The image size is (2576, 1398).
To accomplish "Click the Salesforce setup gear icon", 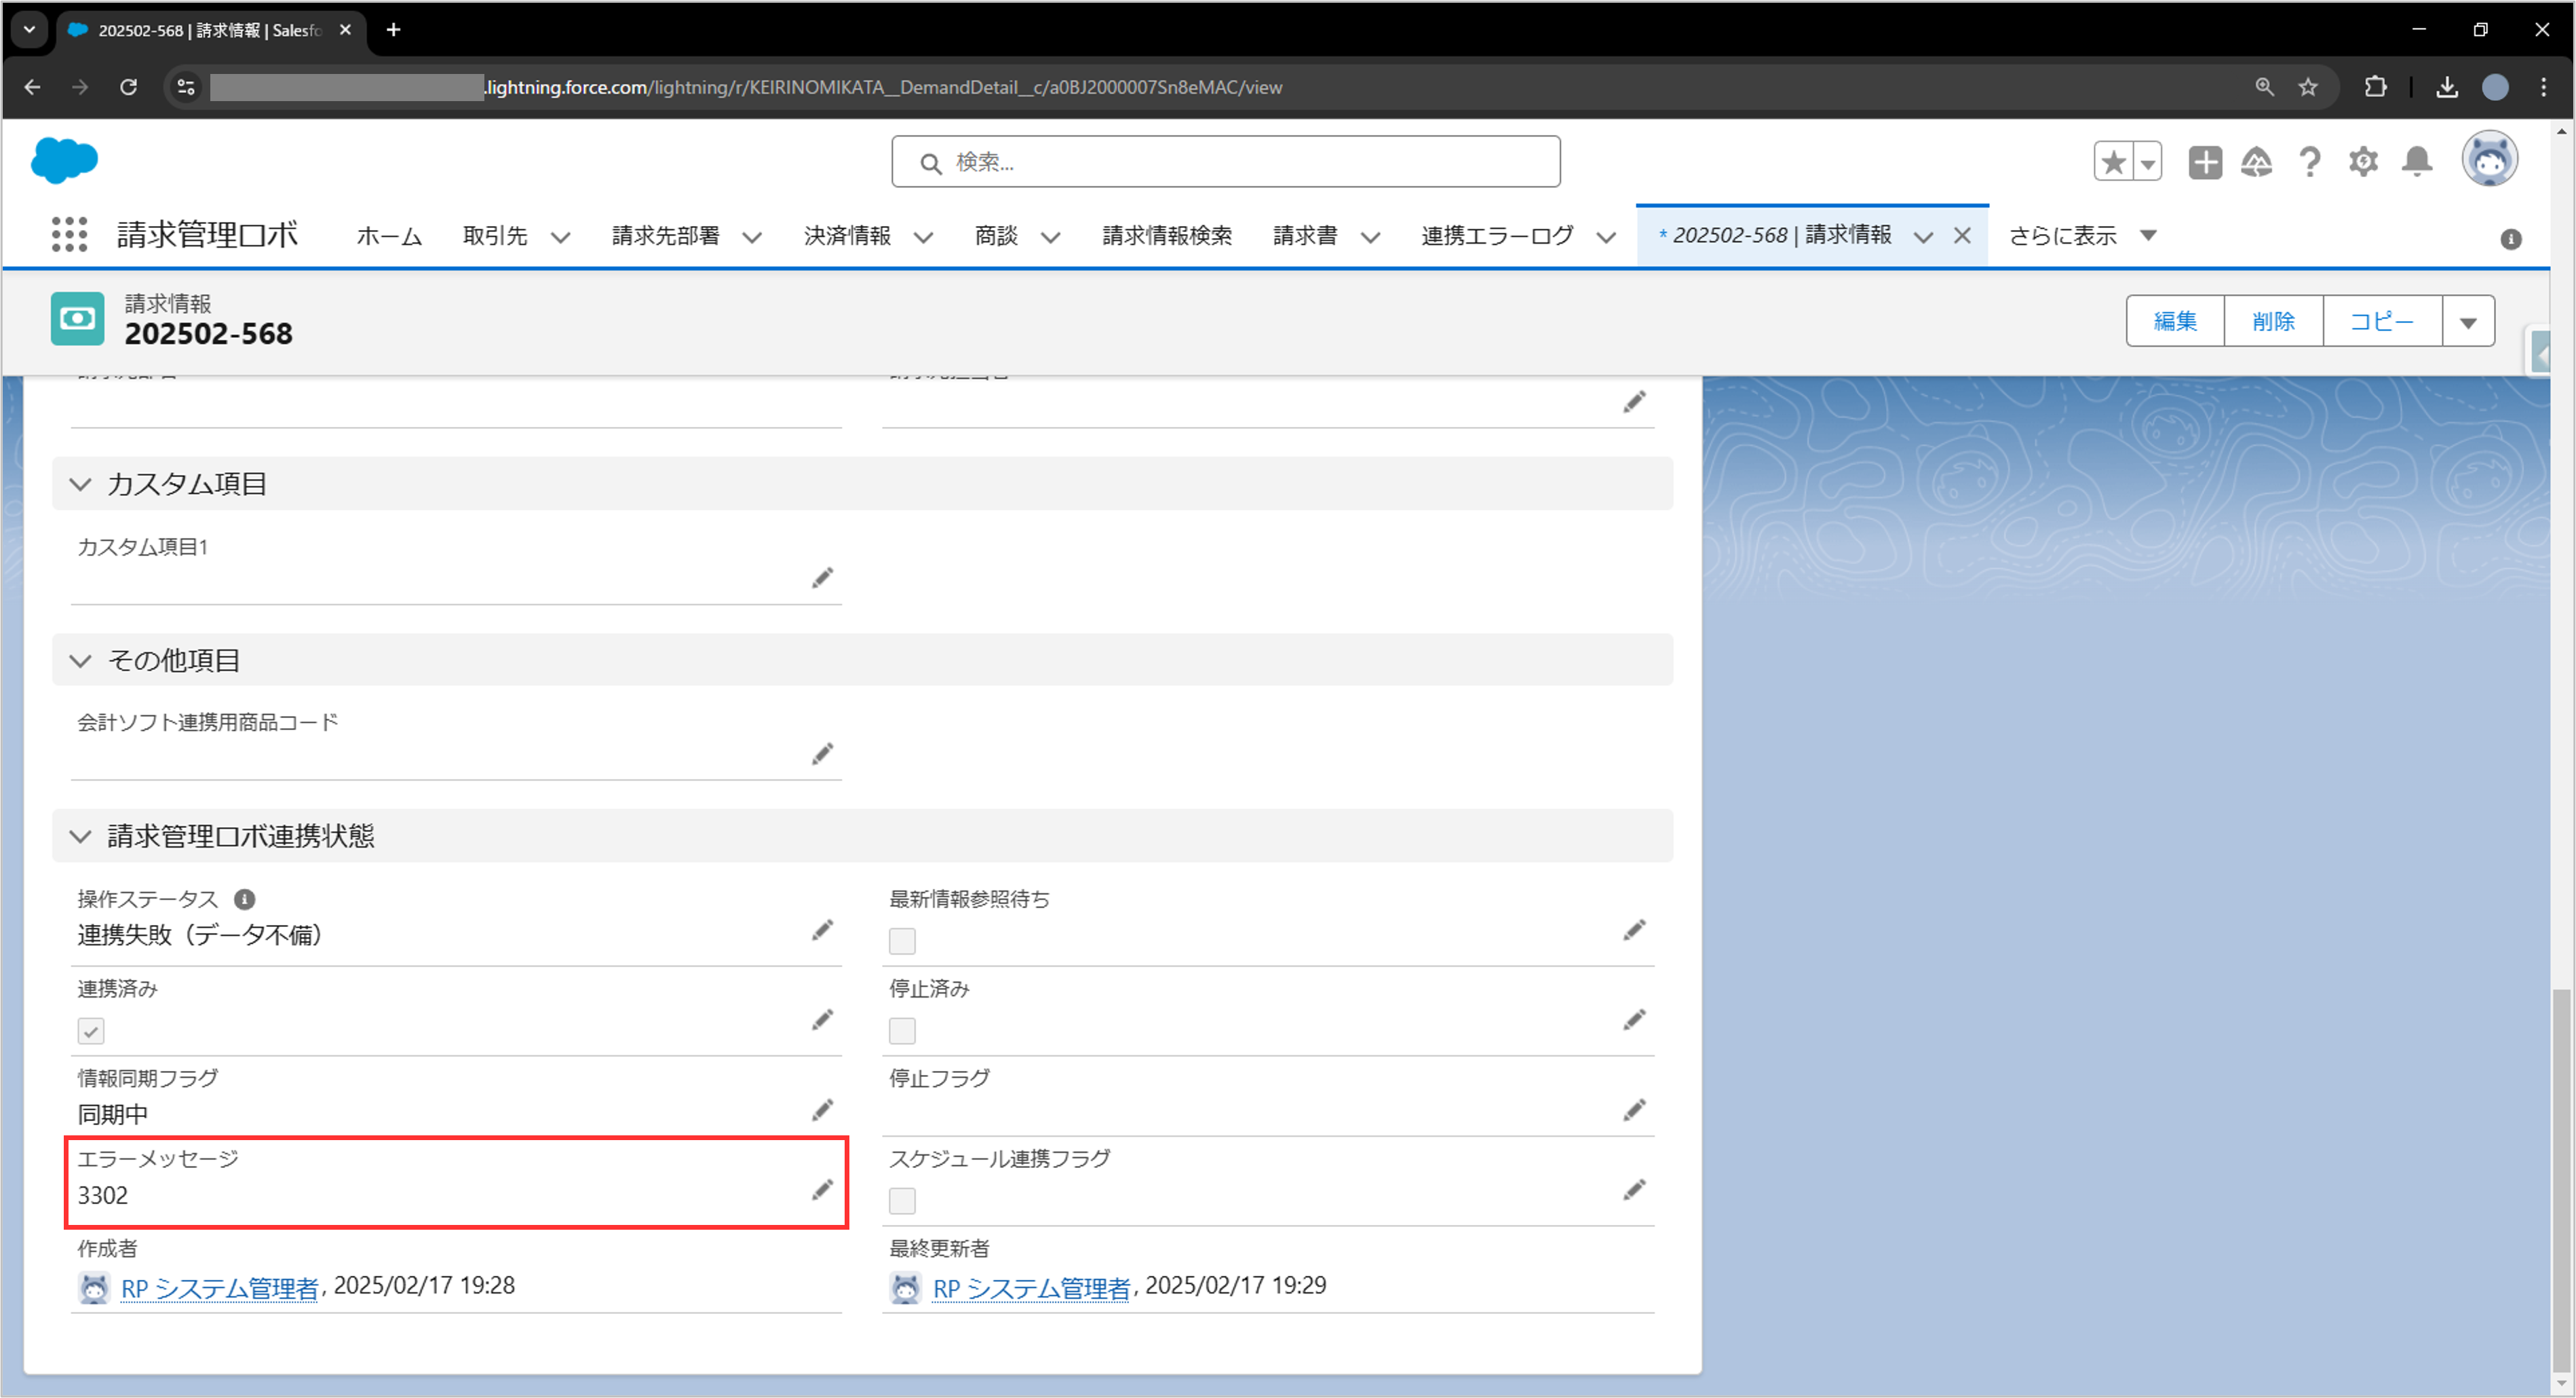I will pyautogui.click(x=2363, y=161).
